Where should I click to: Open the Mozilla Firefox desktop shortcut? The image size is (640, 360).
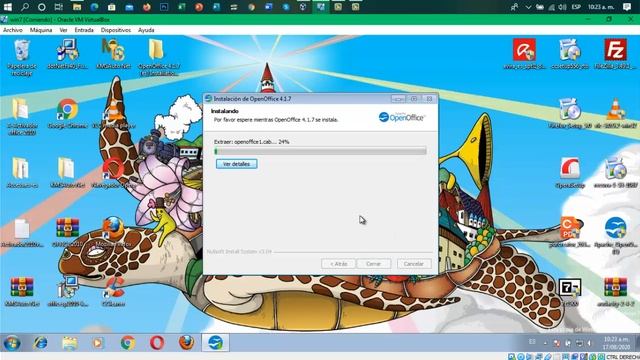(x=113, y=232)
